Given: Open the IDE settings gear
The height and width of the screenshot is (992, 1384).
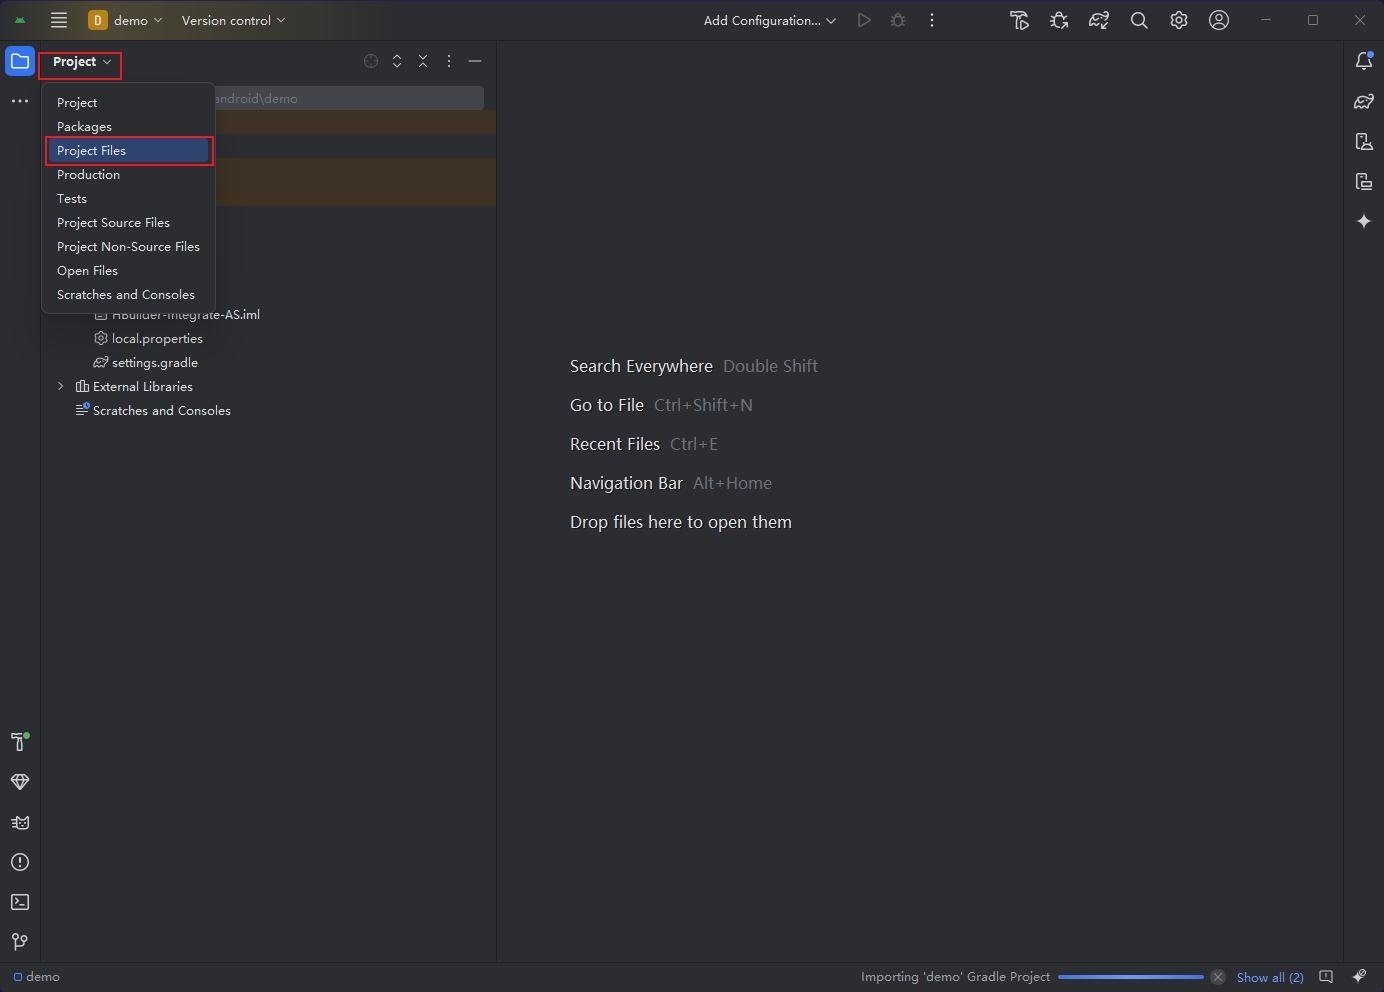Looking at the screenshot, I should pyautogui.click(x=1179, y=20).
